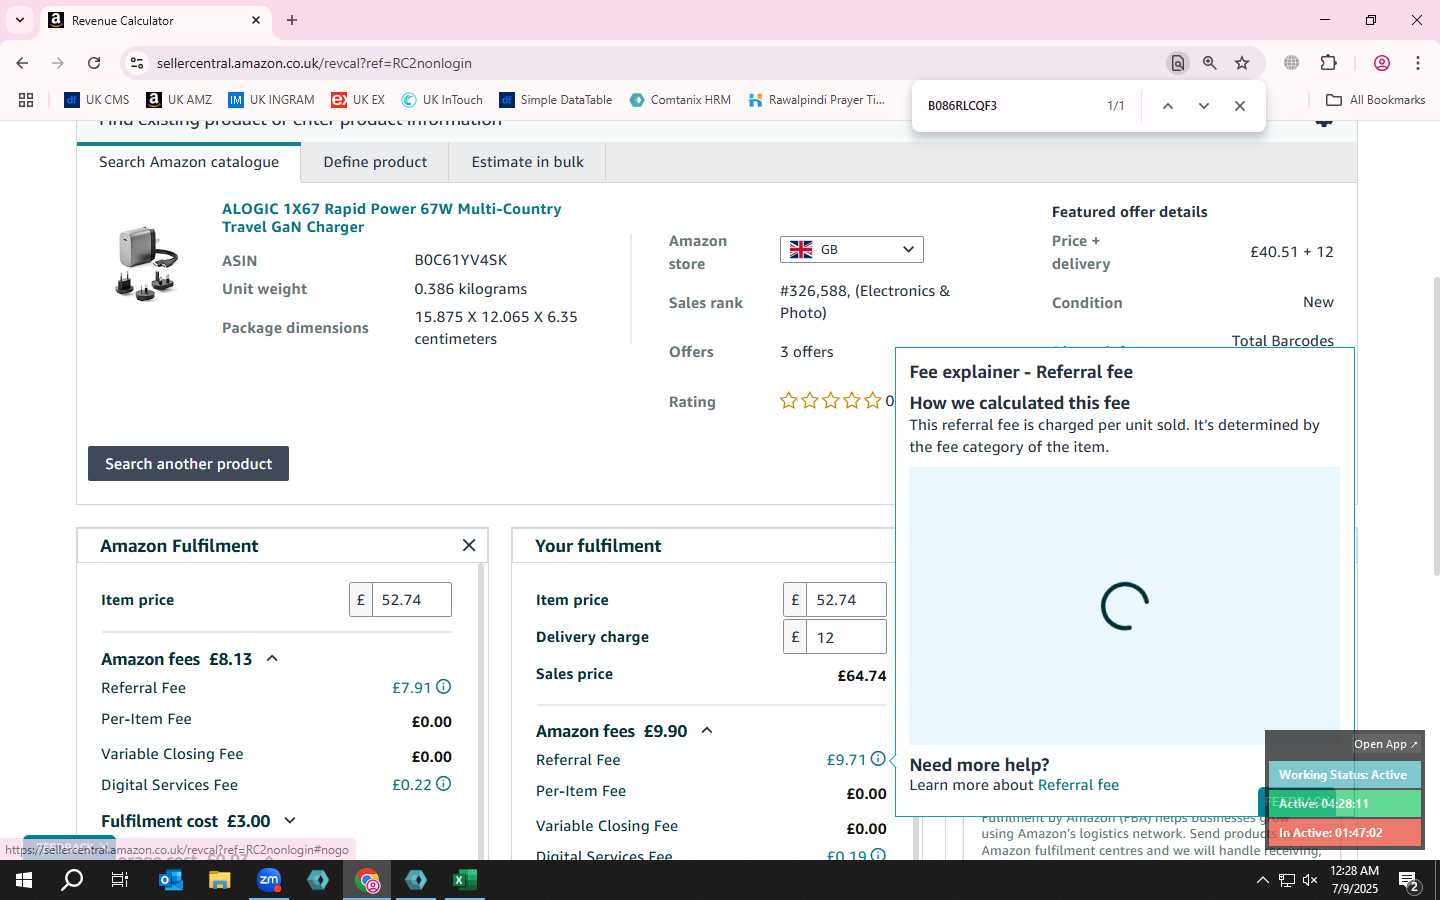
Task: Click Open App in tracker widget
Action: click(1386, 744)
